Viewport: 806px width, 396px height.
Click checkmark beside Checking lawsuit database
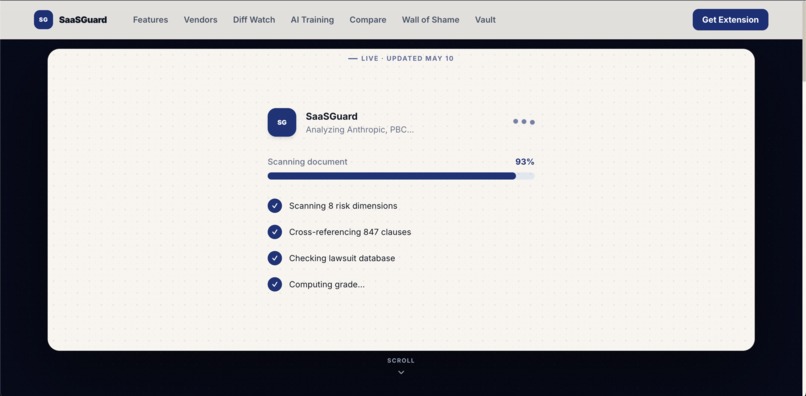coord(274,258)
